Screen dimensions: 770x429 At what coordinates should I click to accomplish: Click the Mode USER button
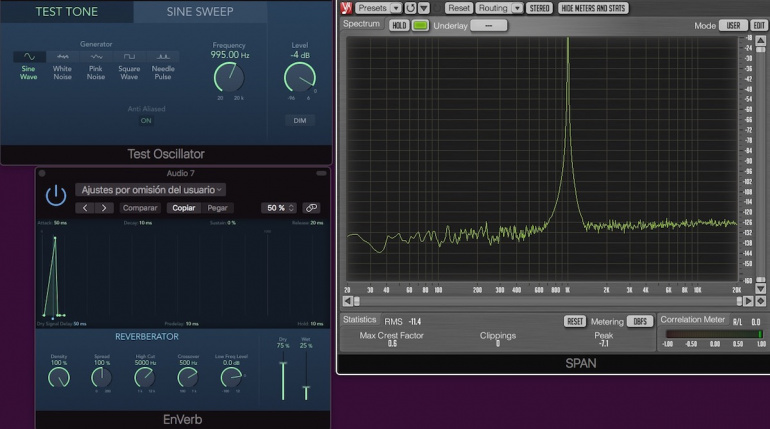[x=733, y=26]
